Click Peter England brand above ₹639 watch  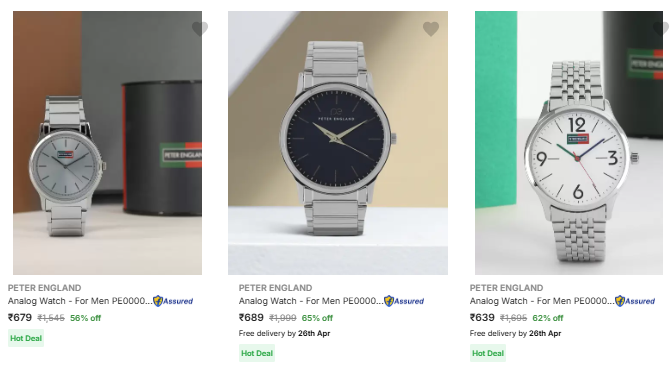tap(507, 288)
